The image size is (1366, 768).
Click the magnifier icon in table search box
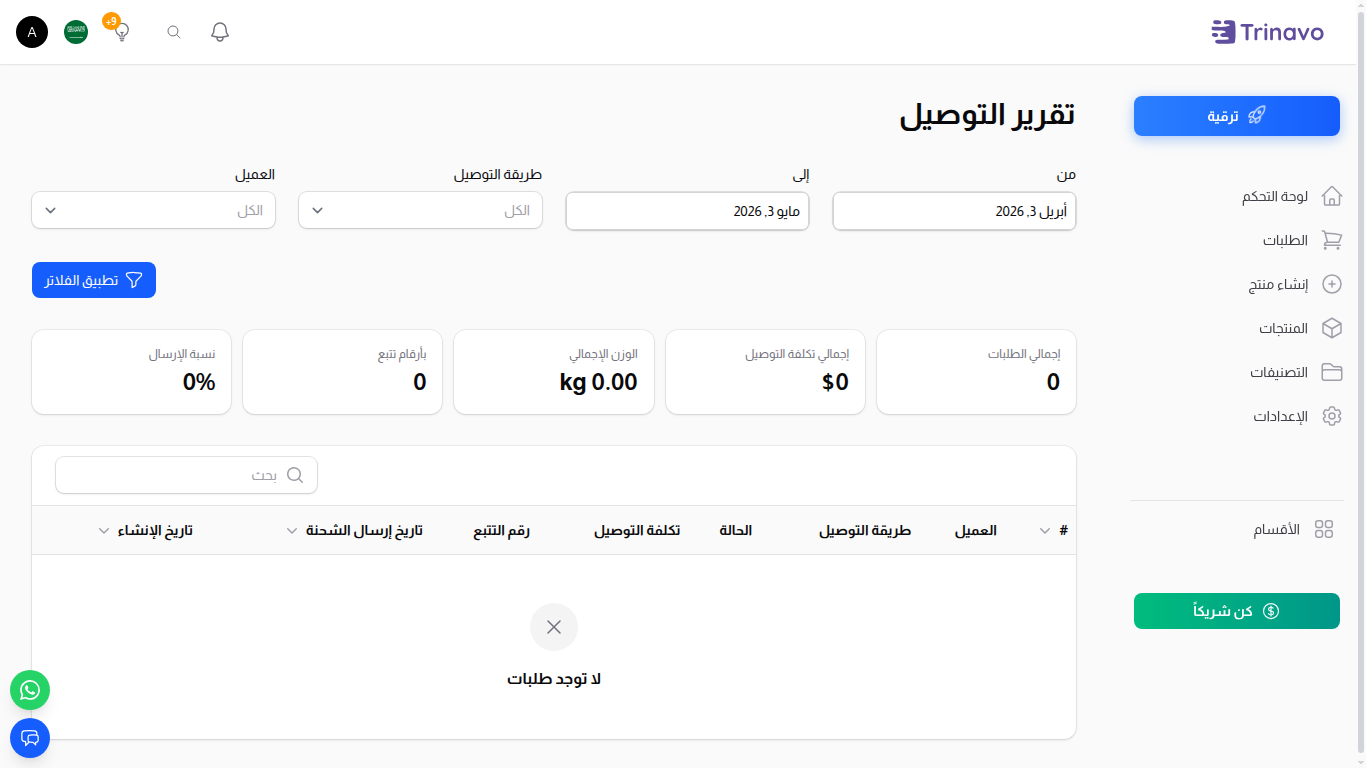[295, 475]
